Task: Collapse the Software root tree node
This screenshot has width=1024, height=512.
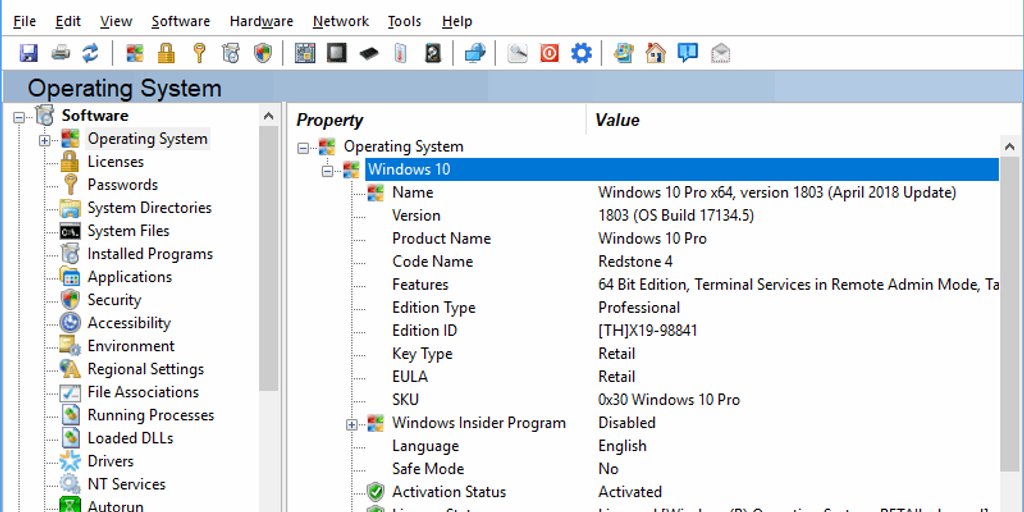Action: click(19, 118)
